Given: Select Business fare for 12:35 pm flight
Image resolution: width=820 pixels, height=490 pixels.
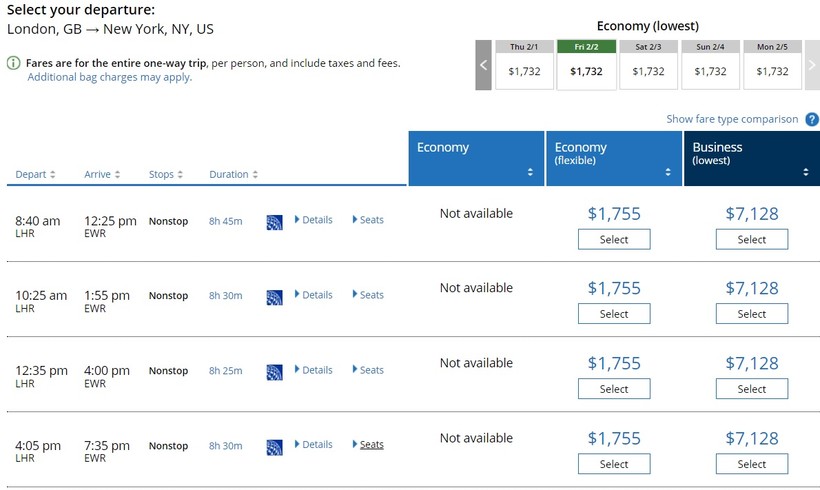Looking at the screenshot, I should (x=752, y=390).
